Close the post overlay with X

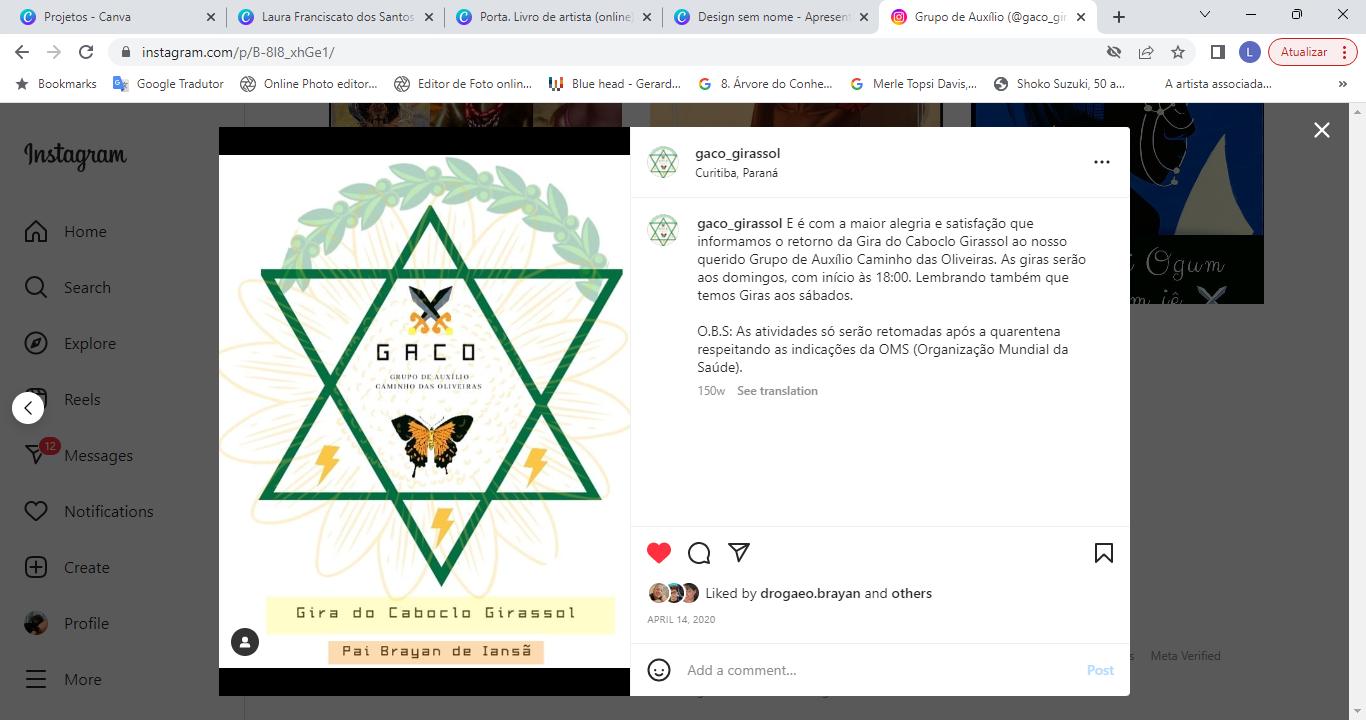click(x=1322, y=130)
